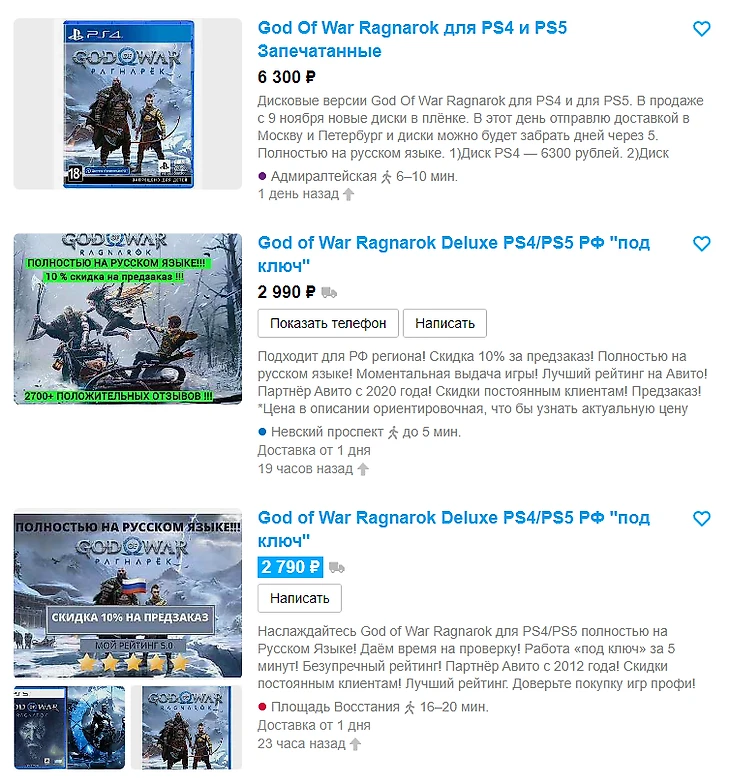Click the up arrow beside '19 часов назад'
Screen dimensions: 730x780
[x=363, y=469]
